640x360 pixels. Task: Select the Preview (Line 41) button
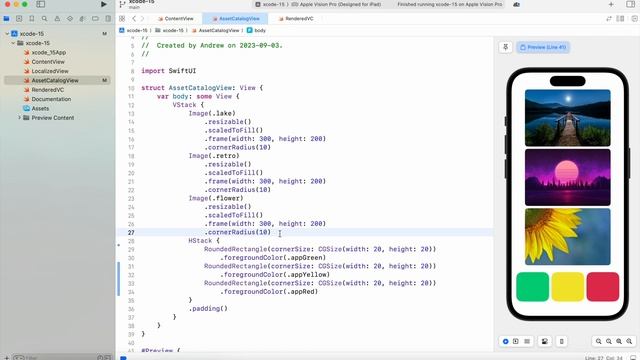[543, 47]
